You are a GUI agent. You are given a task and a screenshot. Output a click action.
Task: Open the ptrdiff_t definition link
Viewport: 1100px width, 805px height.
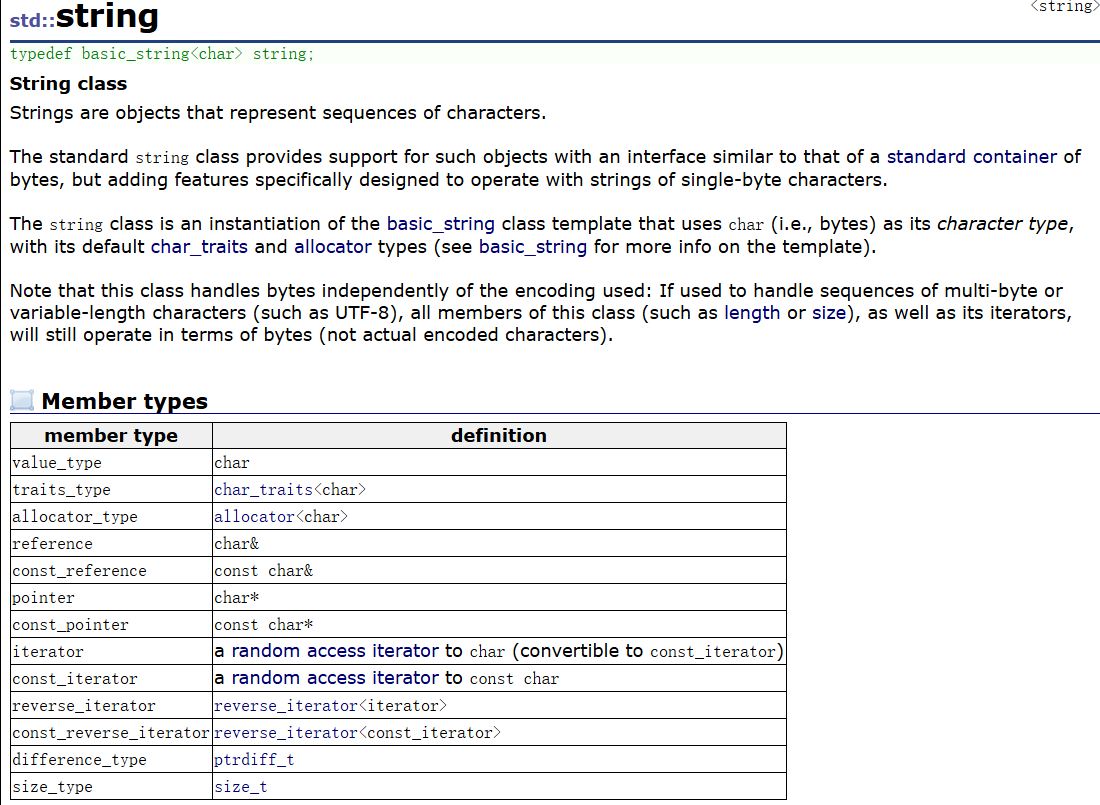click(254, 760)
